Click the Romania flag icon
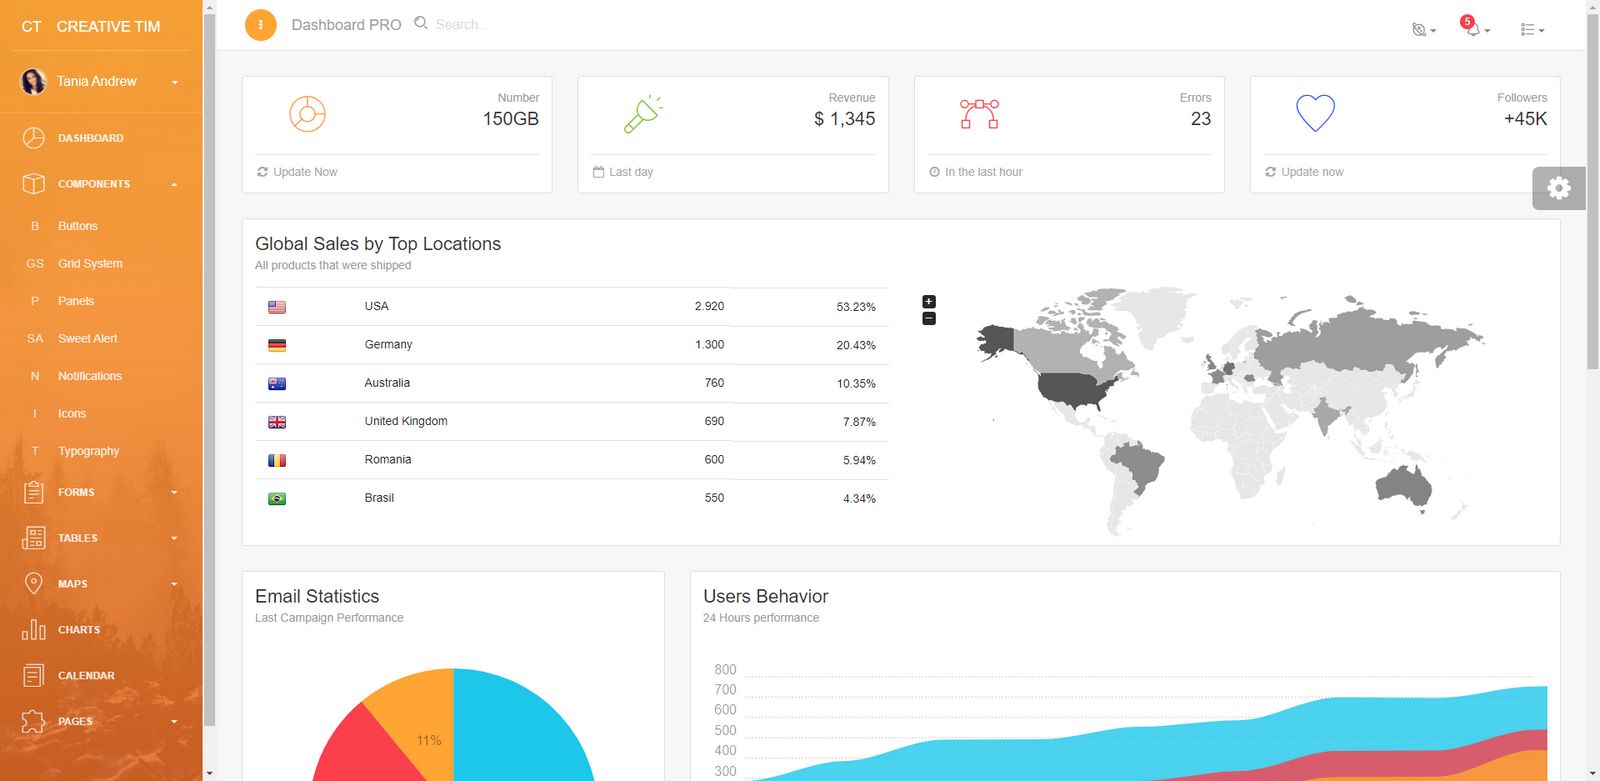The height and width of the screenshot is (781, 1600). point(277,460)
